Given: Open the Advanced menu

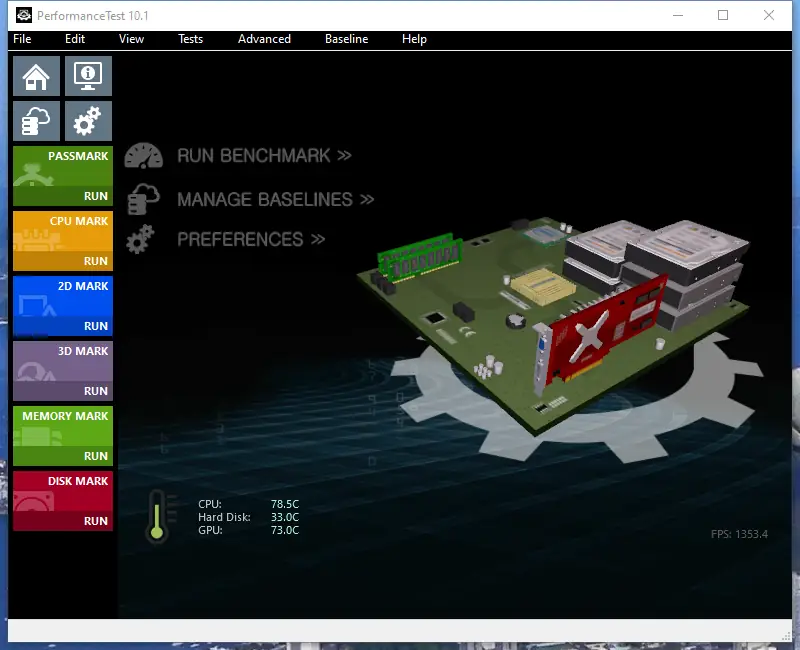Looking at the screenshot, I should (x=264, y=39).
